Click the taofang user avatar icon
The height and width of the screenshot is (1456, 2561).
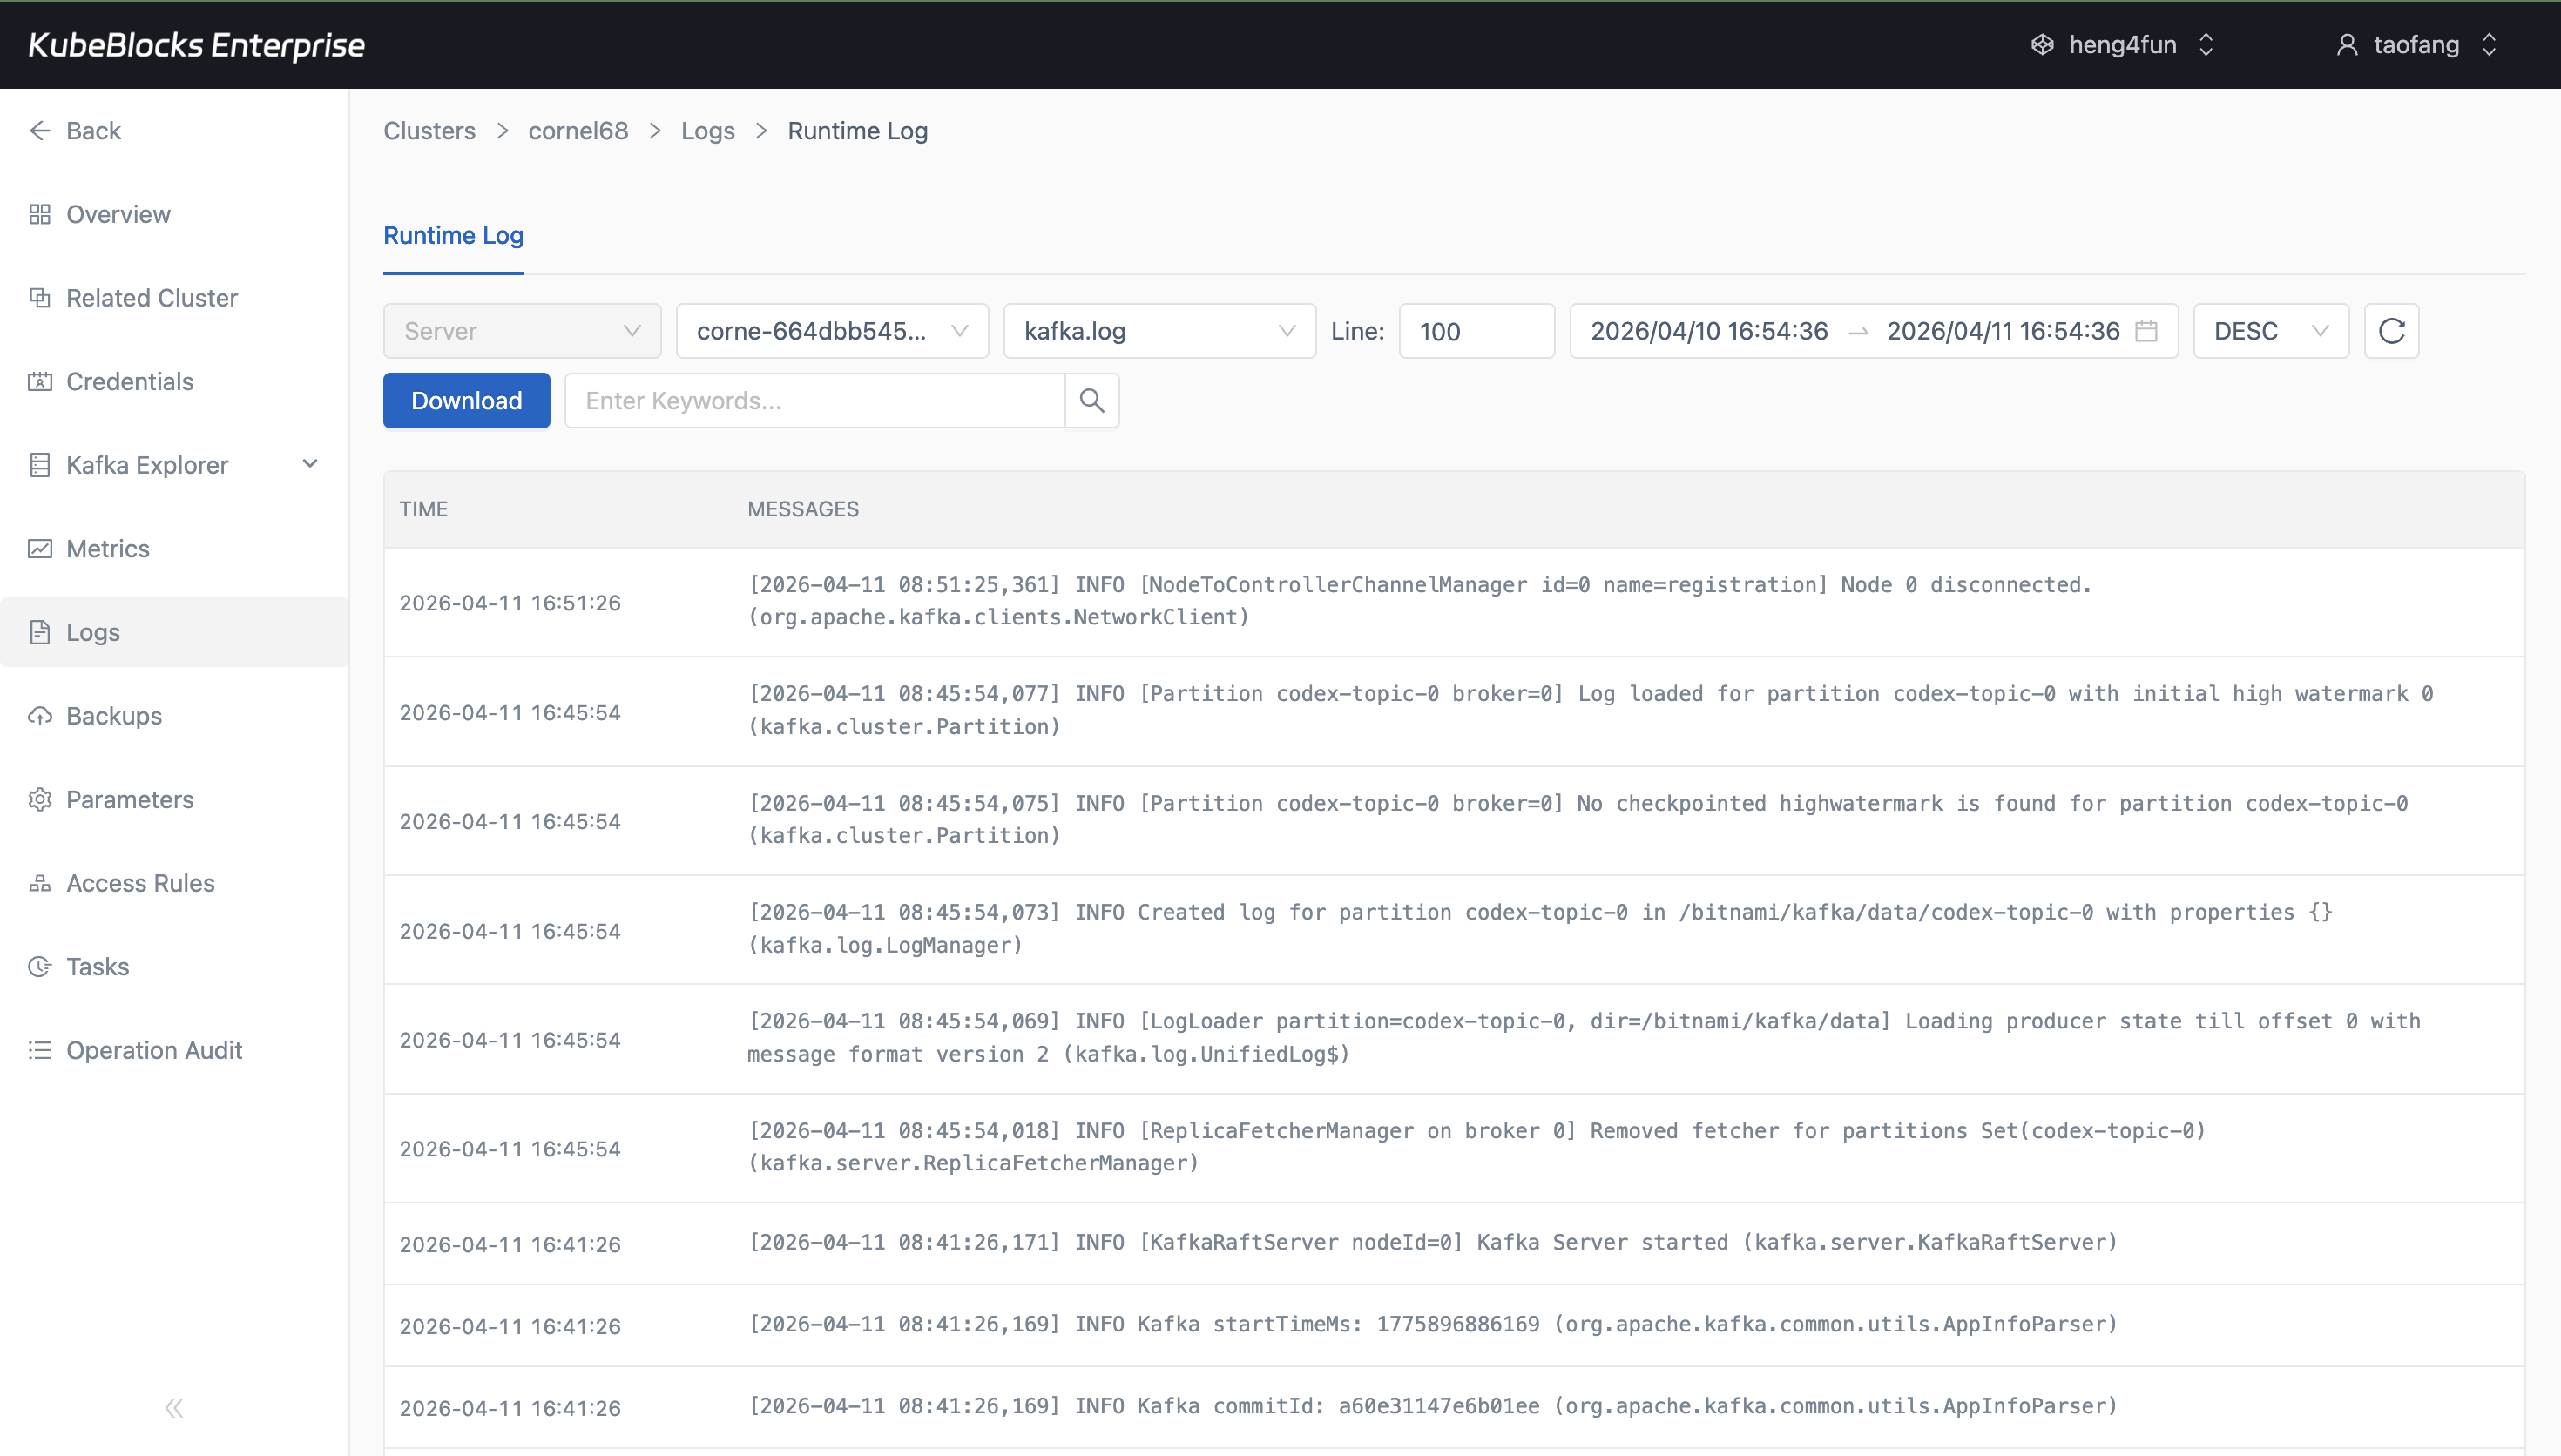click(x=2347, y=45)
